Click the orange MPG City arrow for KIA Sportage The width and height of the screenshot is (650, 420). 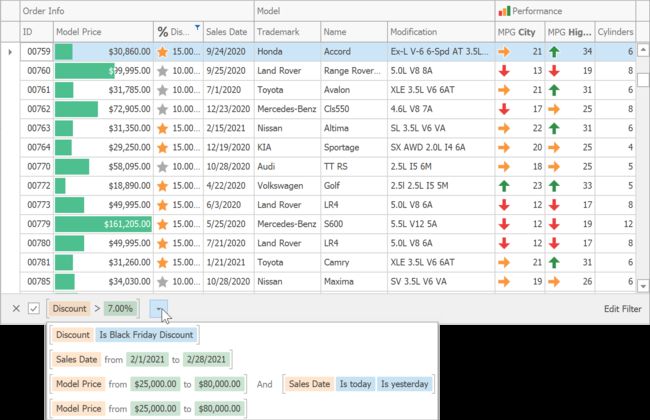pos(504,147)
